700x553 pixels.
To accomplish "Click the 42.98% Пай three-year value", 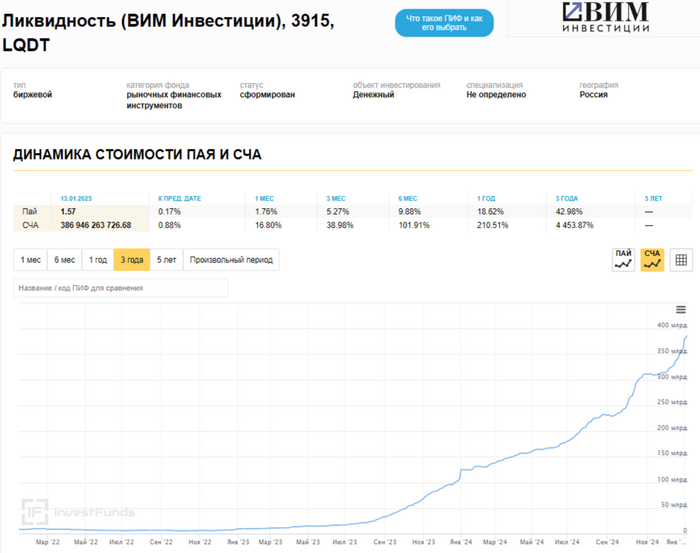I will [x=569, y=212].
